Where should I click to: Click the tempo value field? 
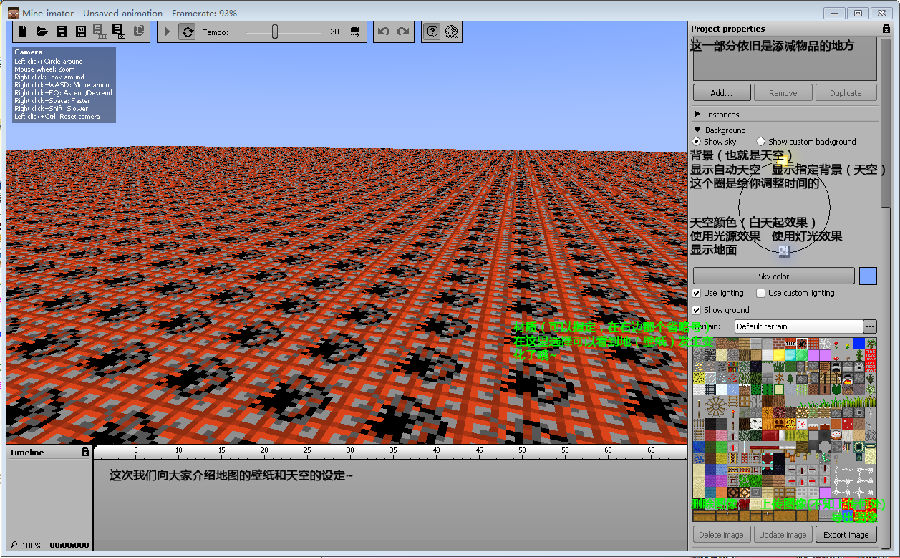coord(335,32)
